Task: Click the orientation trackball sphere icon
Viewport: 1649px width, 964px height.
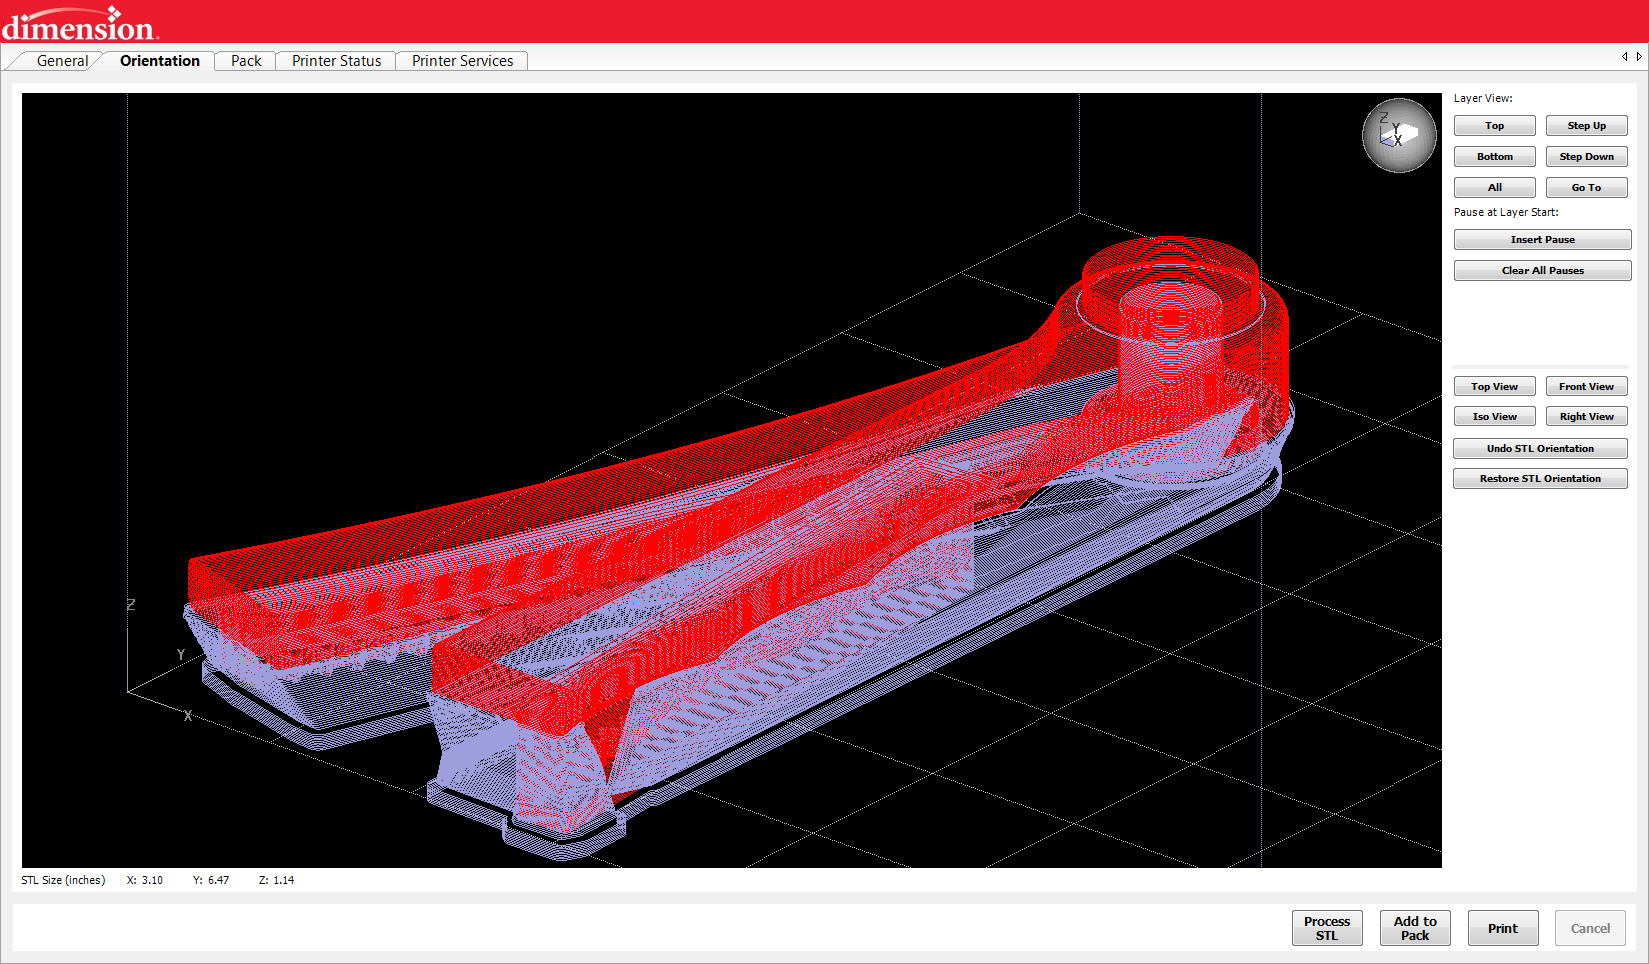Action: [x=1399, y=136]
